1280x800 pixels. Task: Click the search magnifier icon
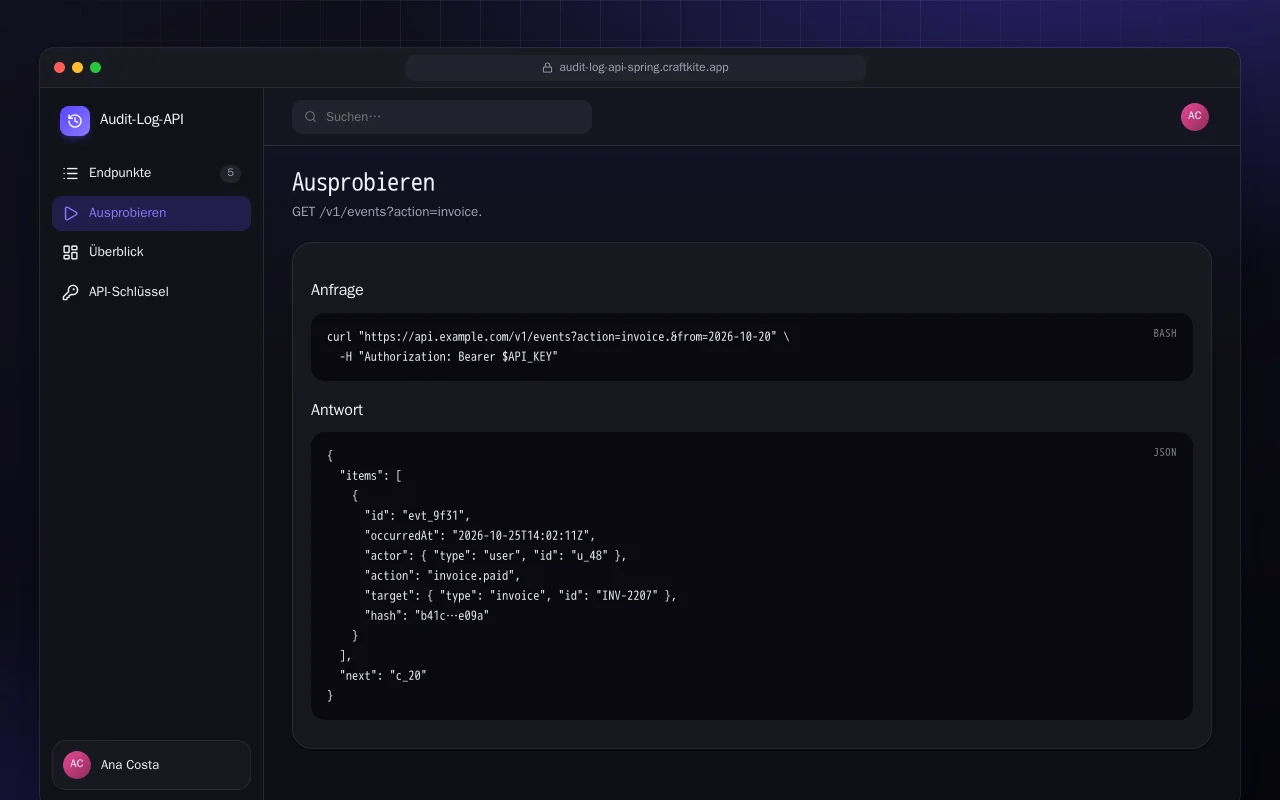[311, 117]
